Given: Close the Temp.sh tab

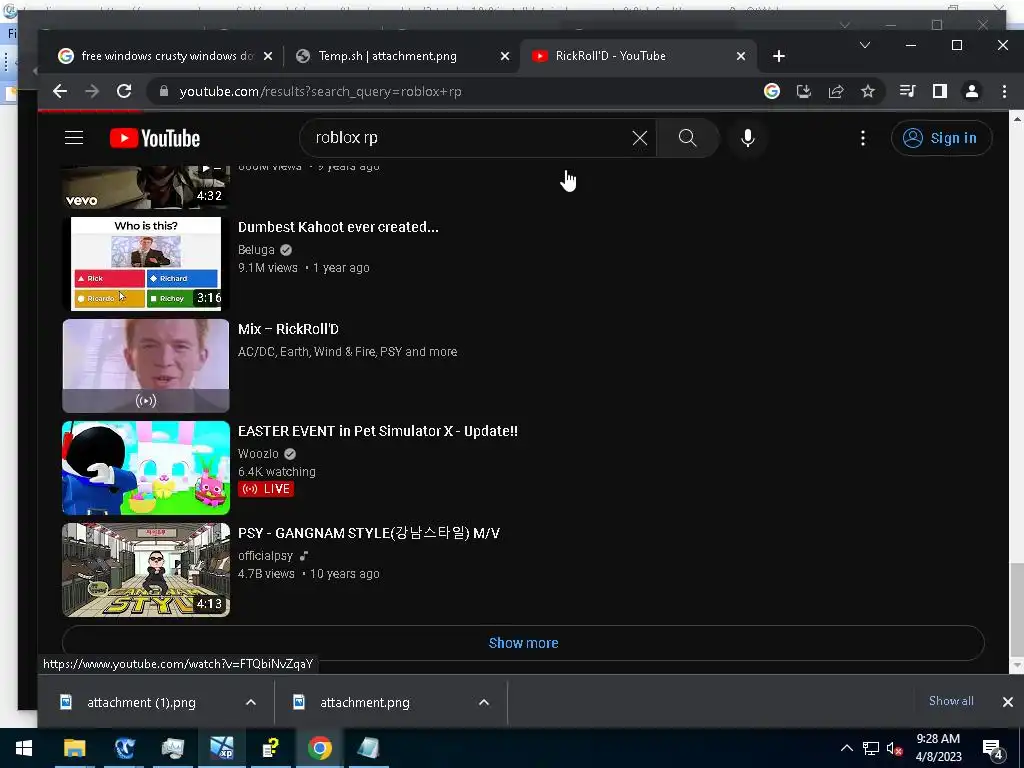Looking at the screenshot, I should (505, 56).
